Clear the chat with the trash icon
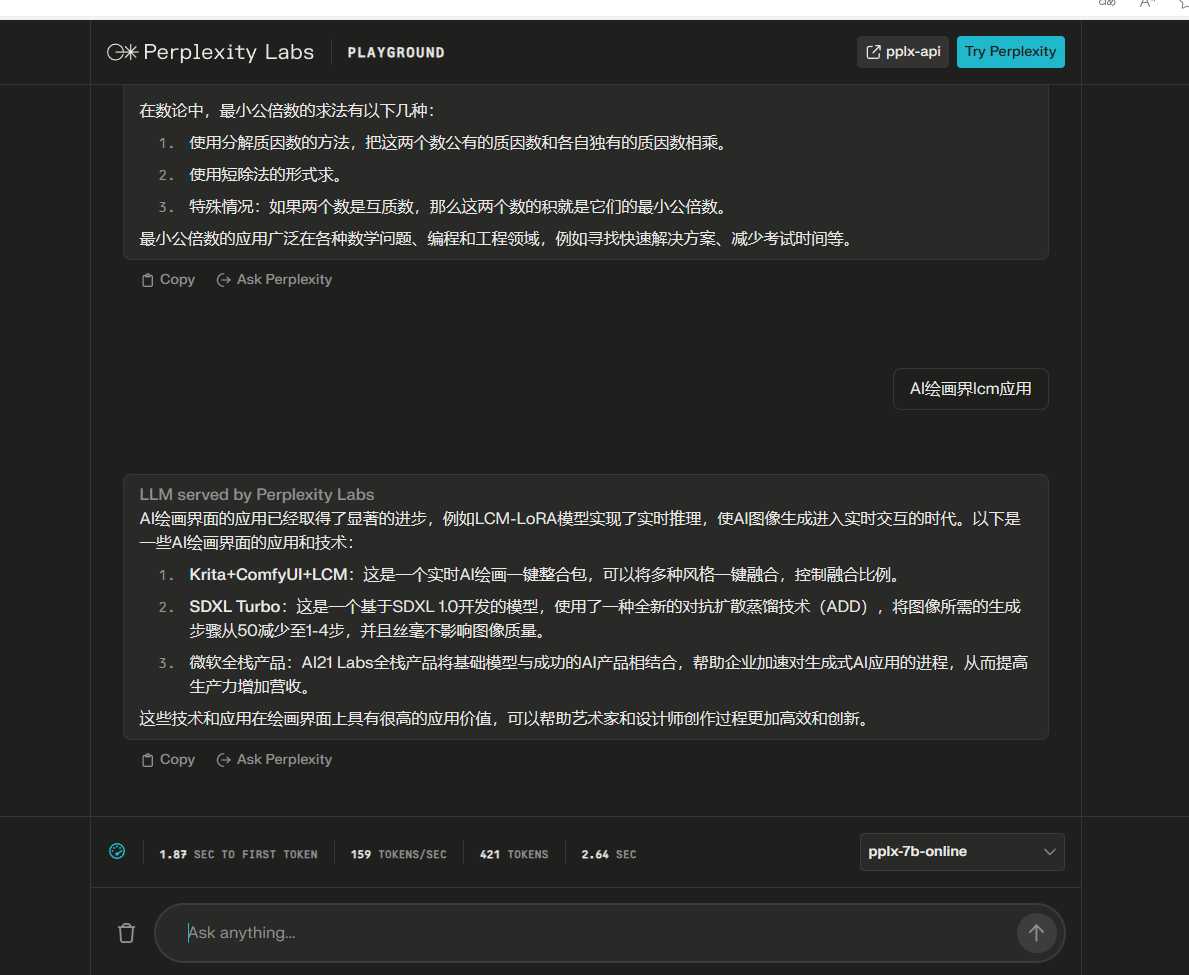Image resolution: width=1189 pixels, height=975 pixels. tap(127, 933)
